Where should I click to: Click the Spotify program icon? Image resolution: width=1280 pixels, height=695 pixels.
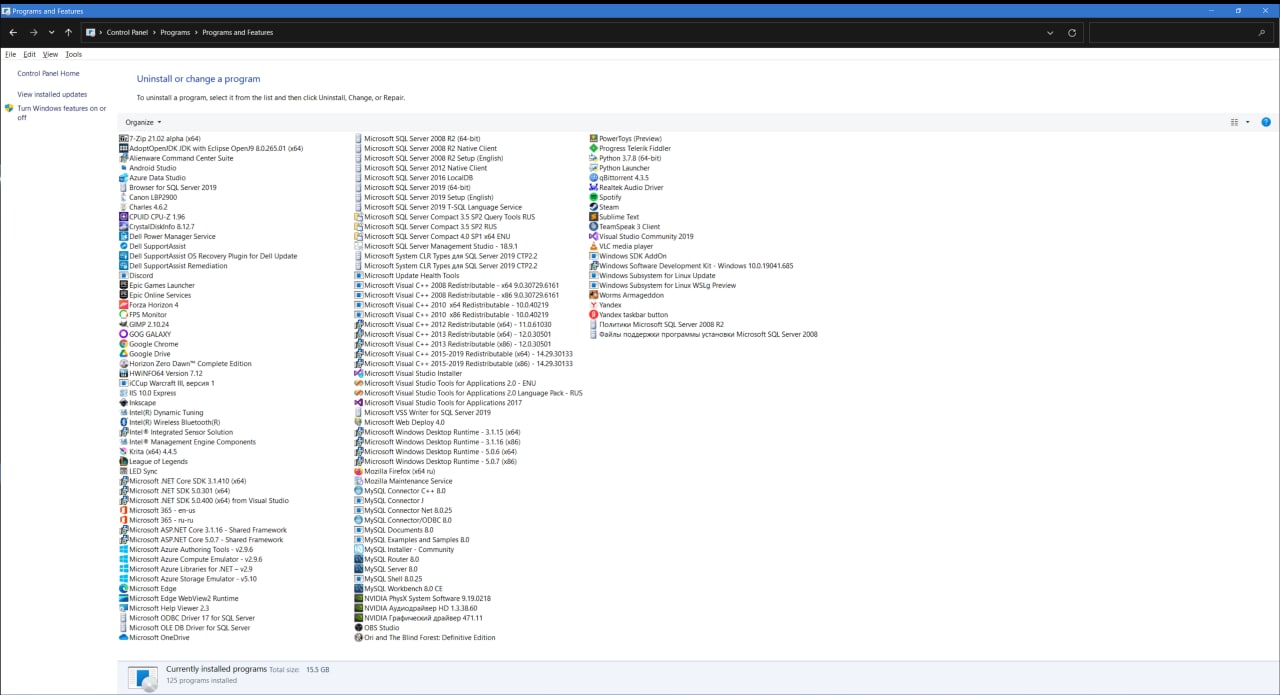click(594, 198)
